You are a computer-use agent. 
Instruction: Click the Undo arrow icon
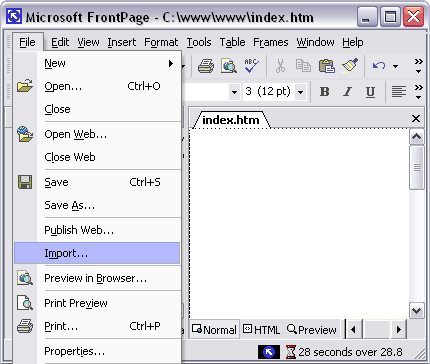coord(379,66)
